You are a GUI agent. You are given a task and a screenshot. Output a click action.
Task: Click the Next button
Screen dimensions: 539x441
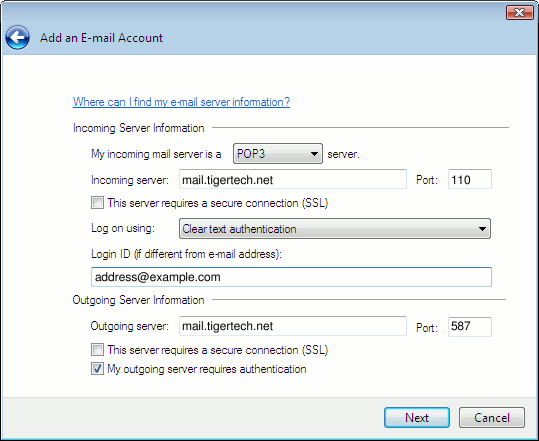pos(417,418)
